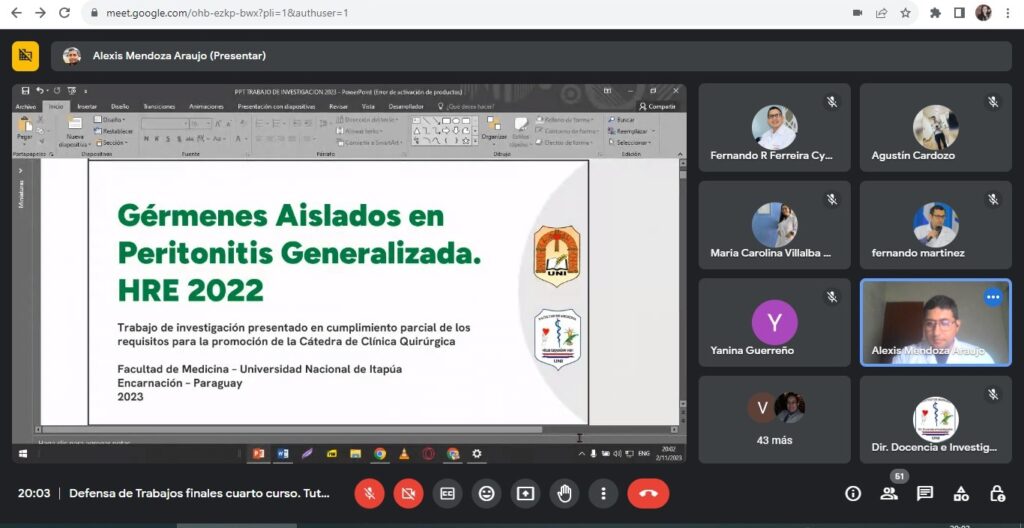Open the meeting details info icon
The image size is (1024, 528).
(853, 493)
